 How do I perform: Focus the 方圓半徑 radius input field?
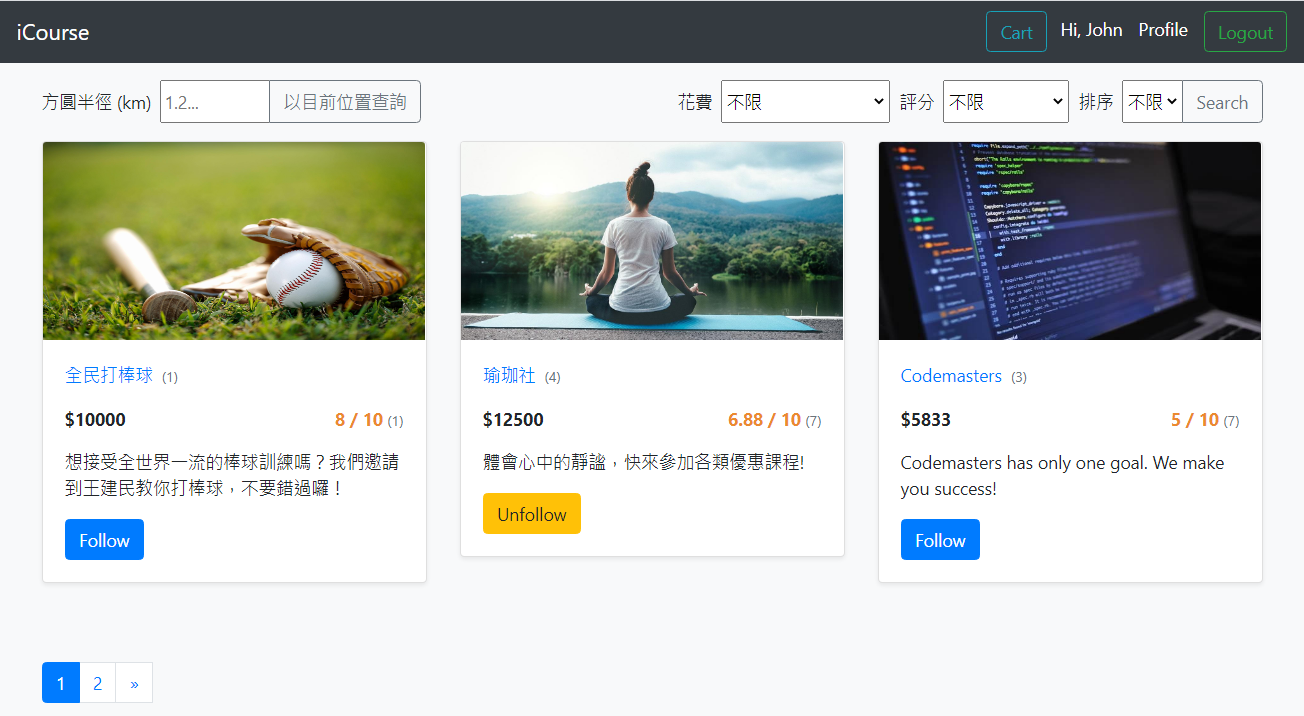pyautogui.click(x=215, y=102)
